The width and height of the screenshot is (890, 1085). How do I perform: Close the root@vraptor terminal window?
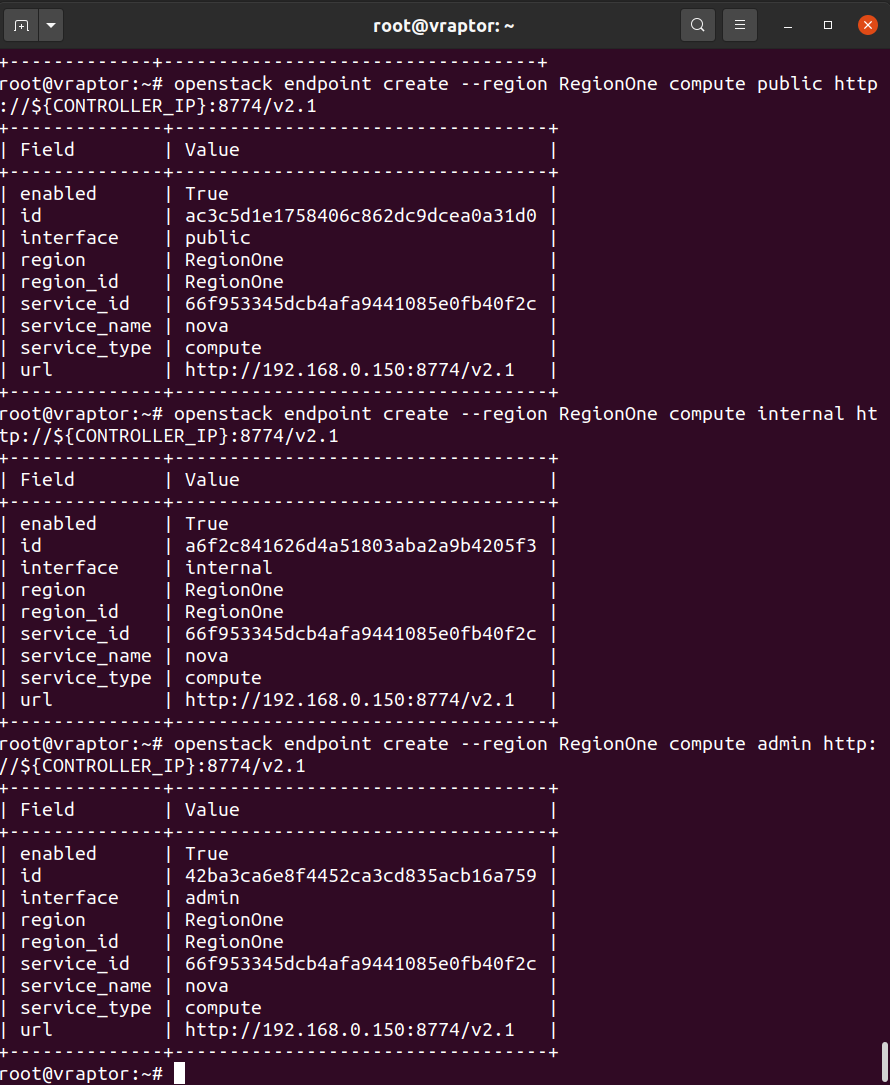(867, 26)
